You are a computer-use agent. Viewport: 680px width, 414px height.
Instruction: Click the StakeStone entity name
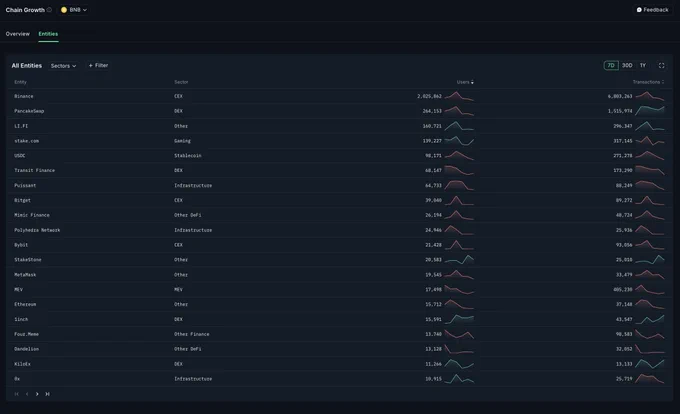click(x=28, y=260)
